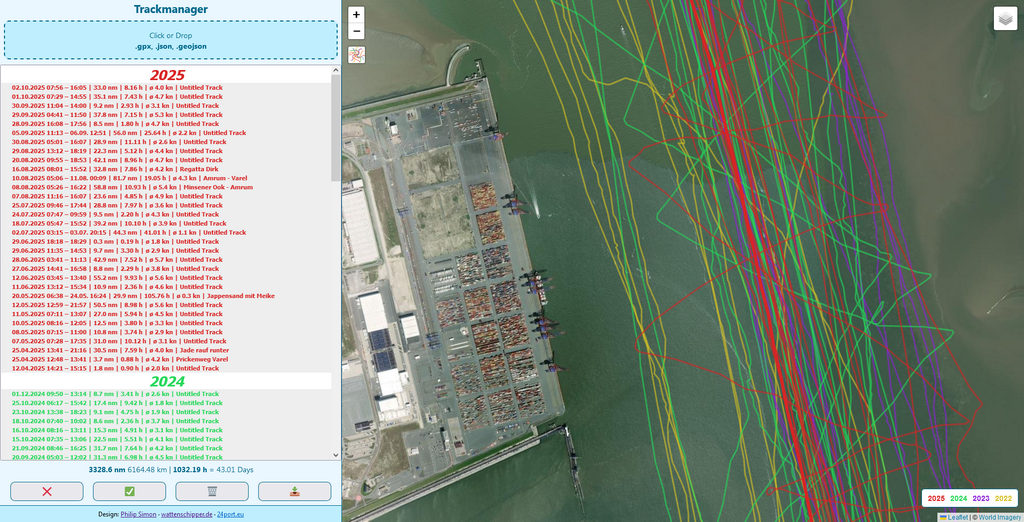Image resolution: width=1024 pixels, height=522 pixels.
Task: Collapse the 2025 year header
Action: tap(167, 74)
